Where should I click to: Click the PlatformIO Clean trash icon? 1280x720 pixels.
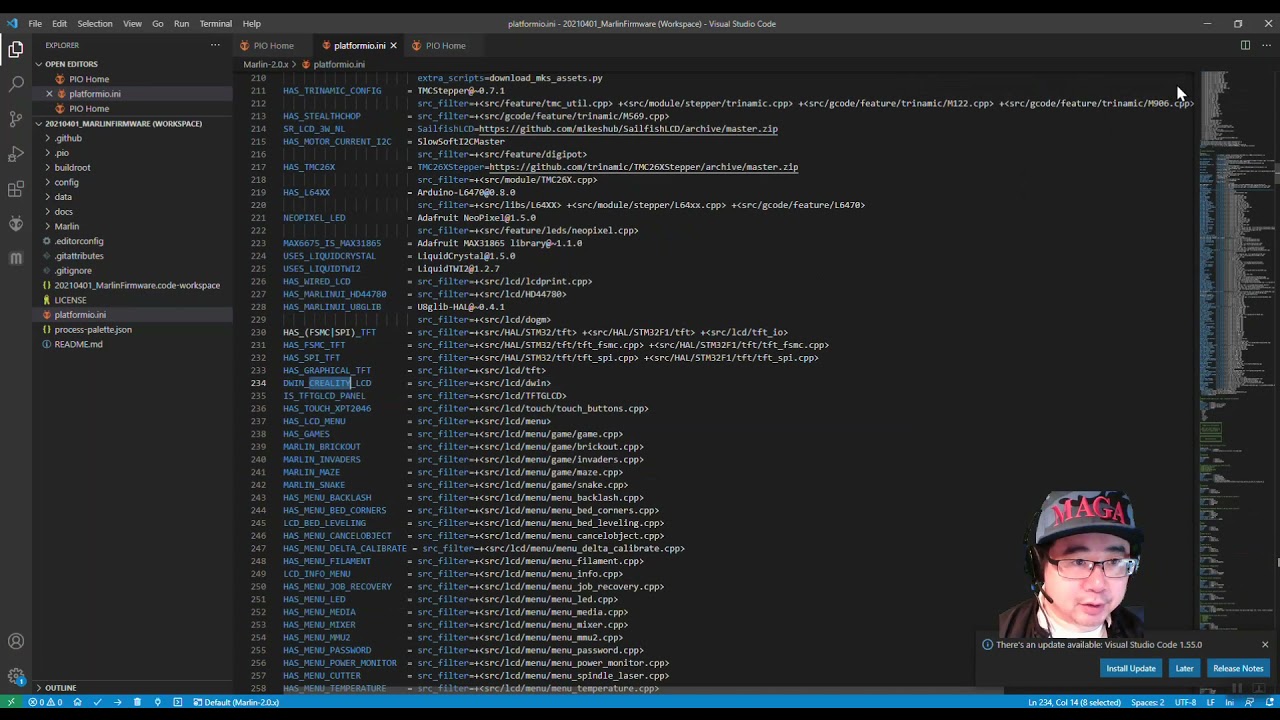pyautogui.click(x=137, y=702)
